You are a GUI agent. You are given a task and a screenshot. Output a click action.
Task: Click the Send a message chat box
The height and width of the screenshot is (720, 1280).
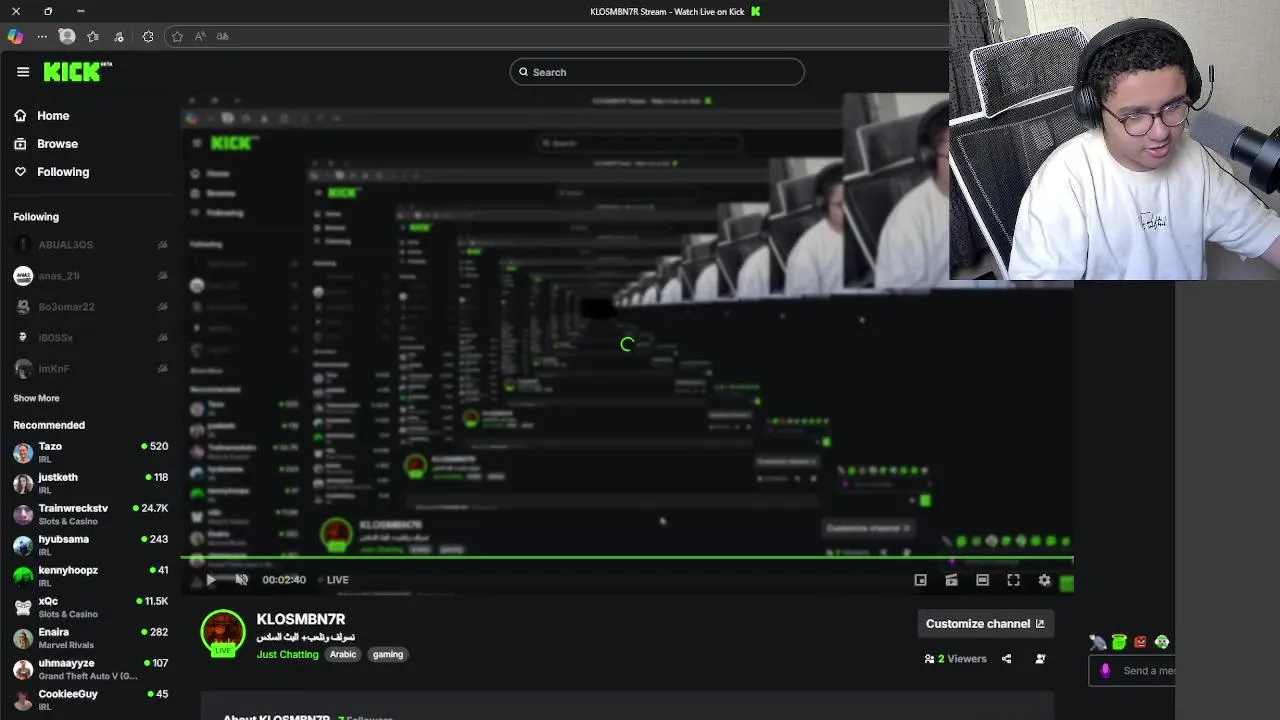point(1132,671)
